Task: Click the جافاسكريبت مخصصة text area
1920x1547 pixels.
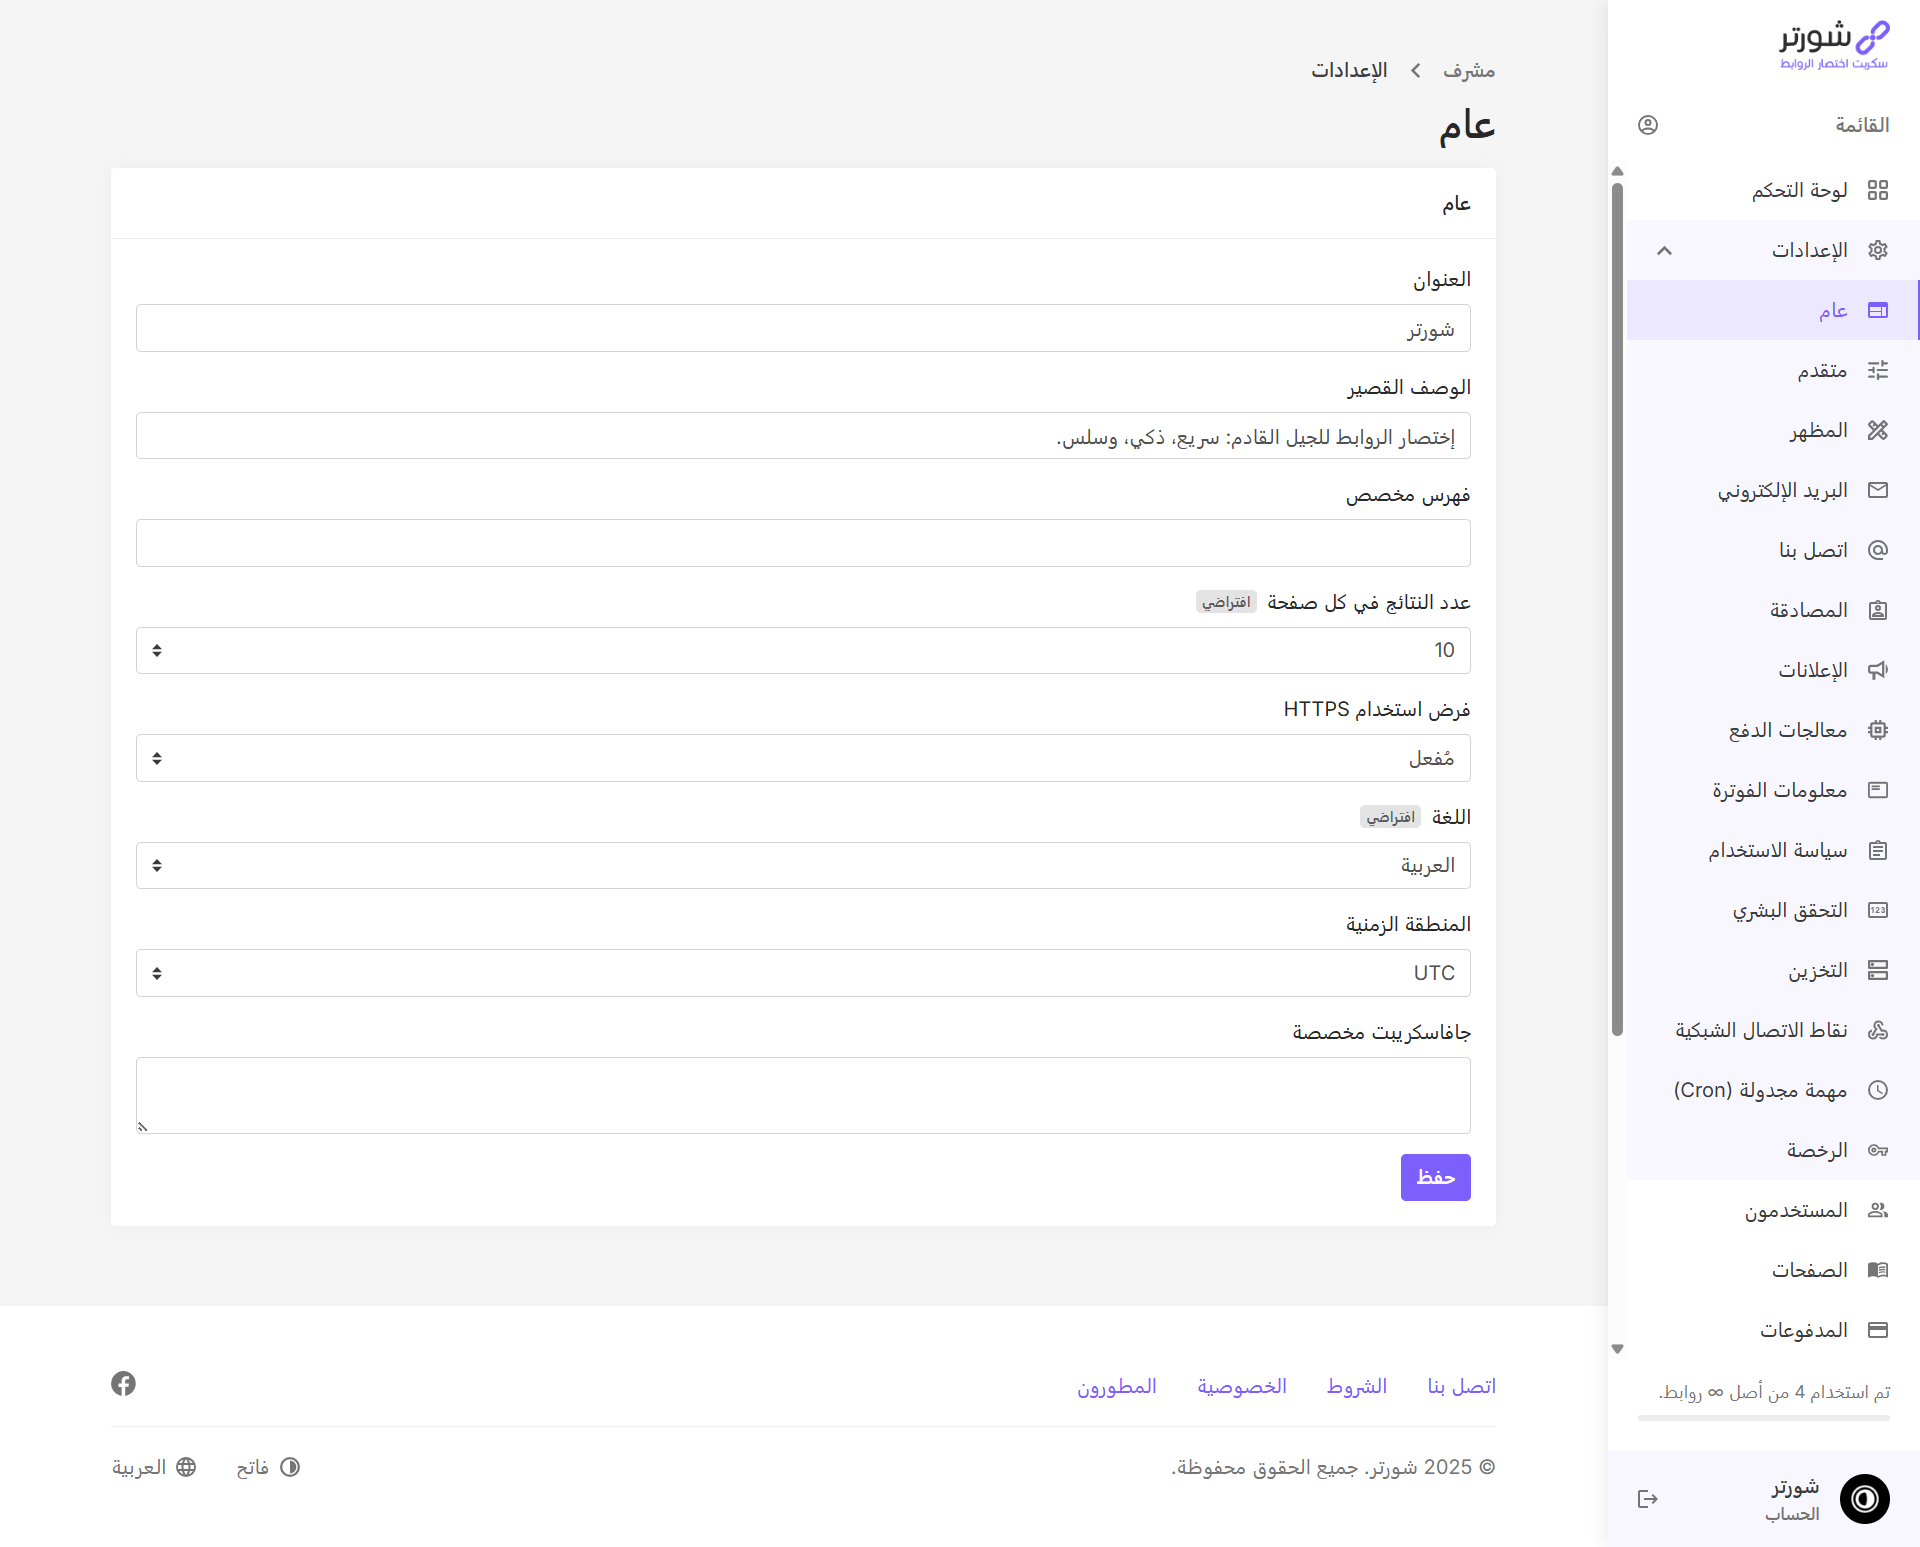Action: click(x=803, y=1095)
